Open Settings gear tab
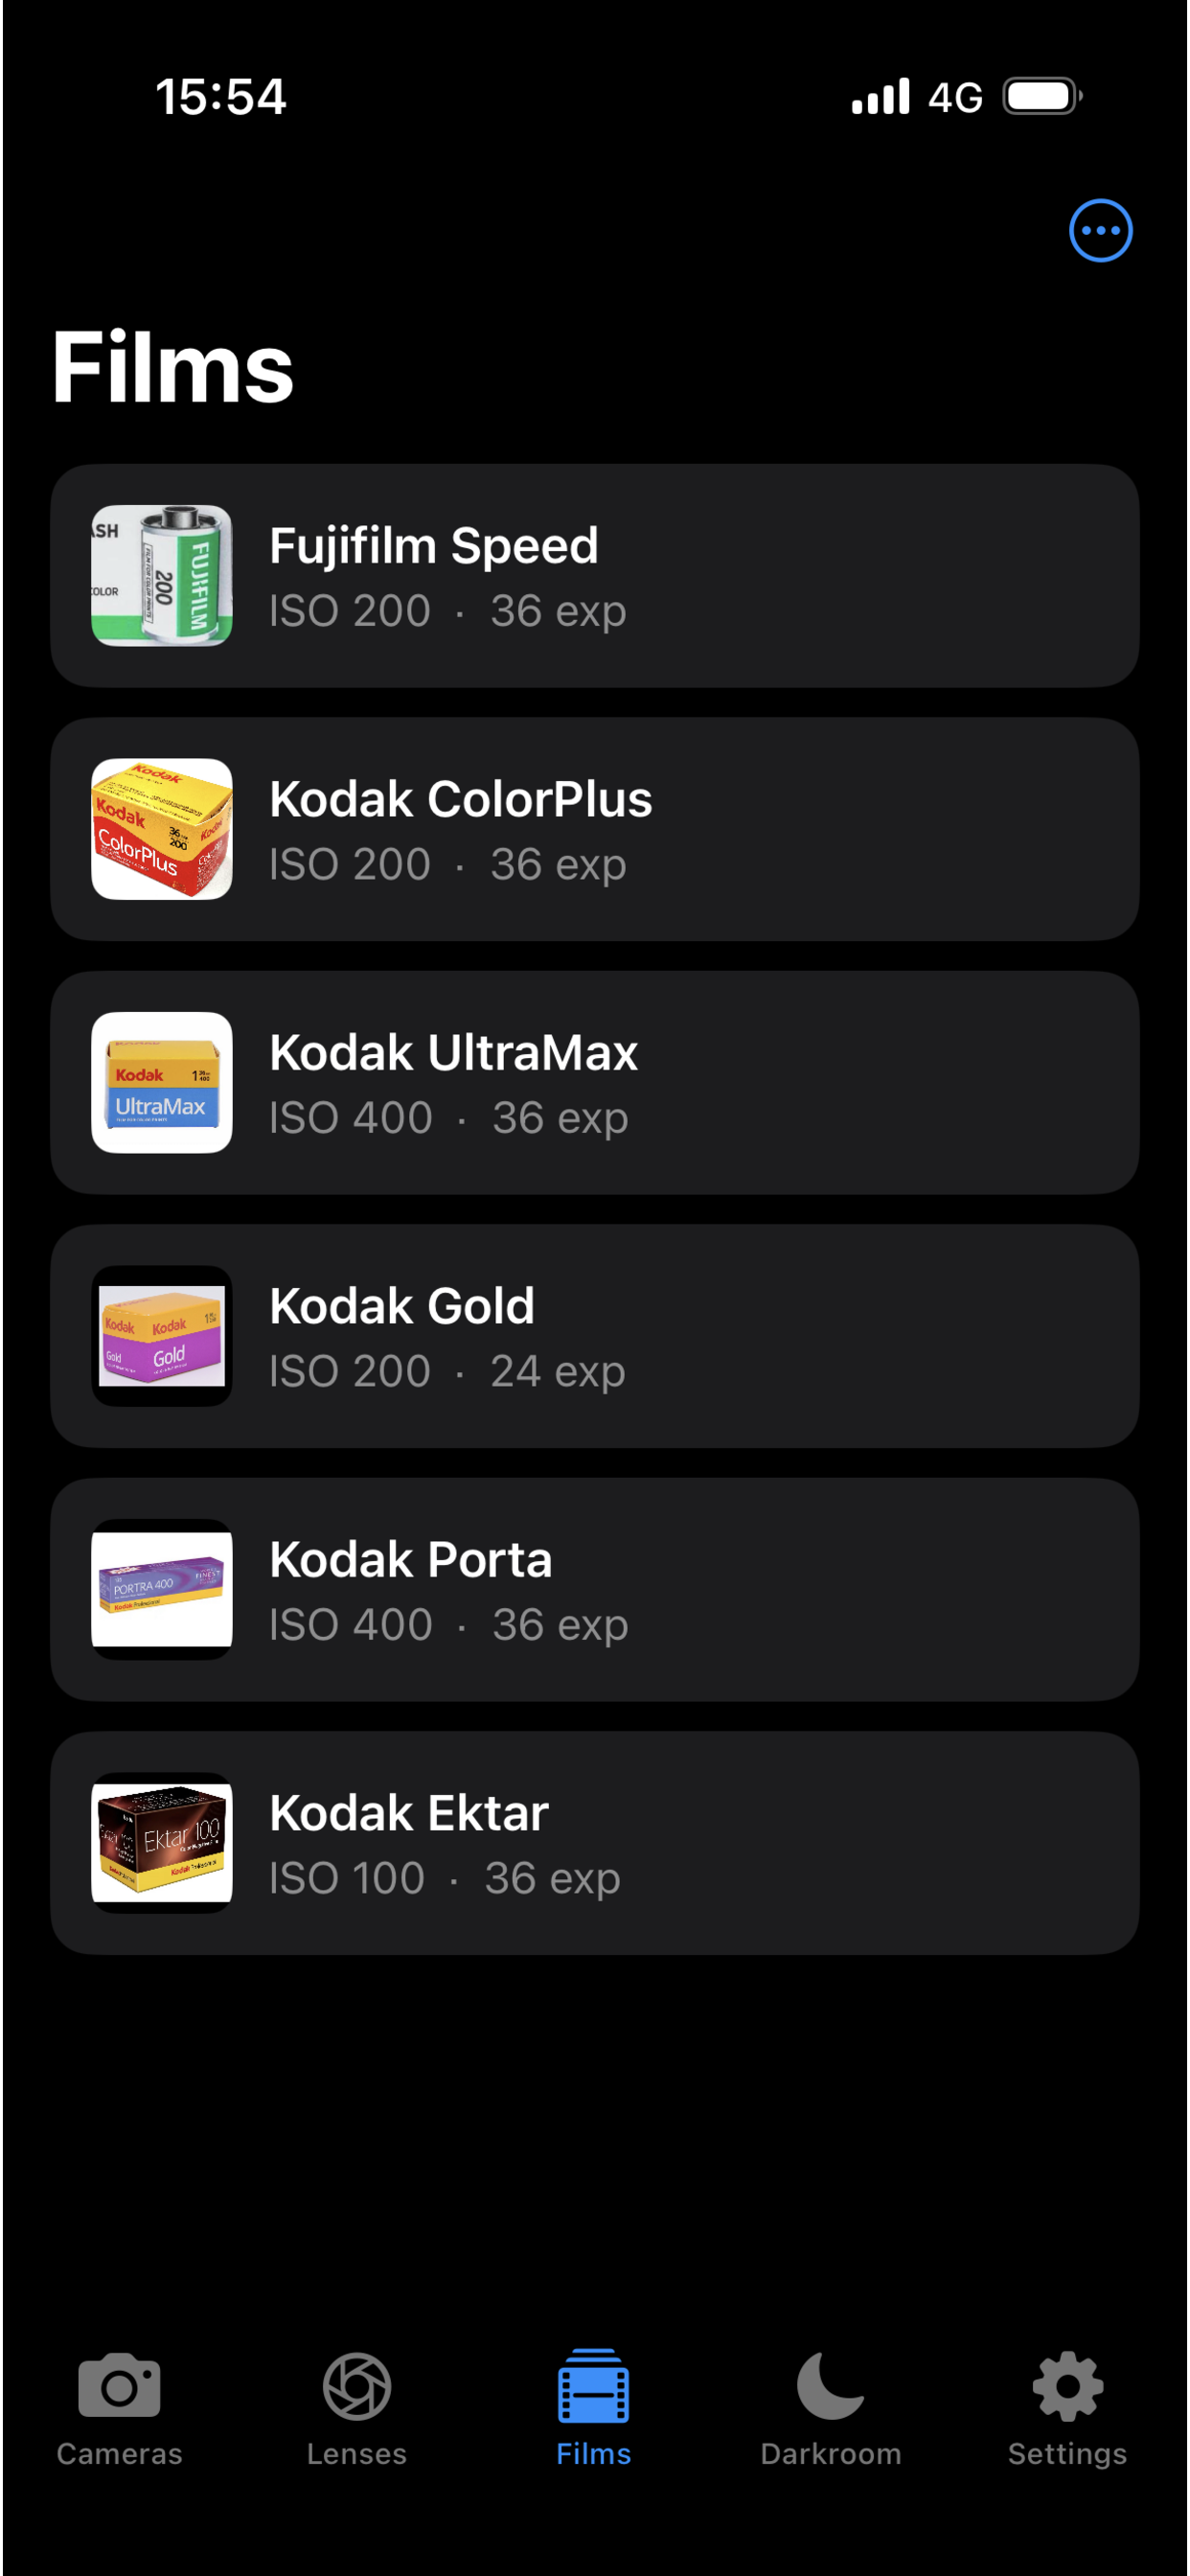Viewport: 1190px width, 2576px height. point(1067,2408)
